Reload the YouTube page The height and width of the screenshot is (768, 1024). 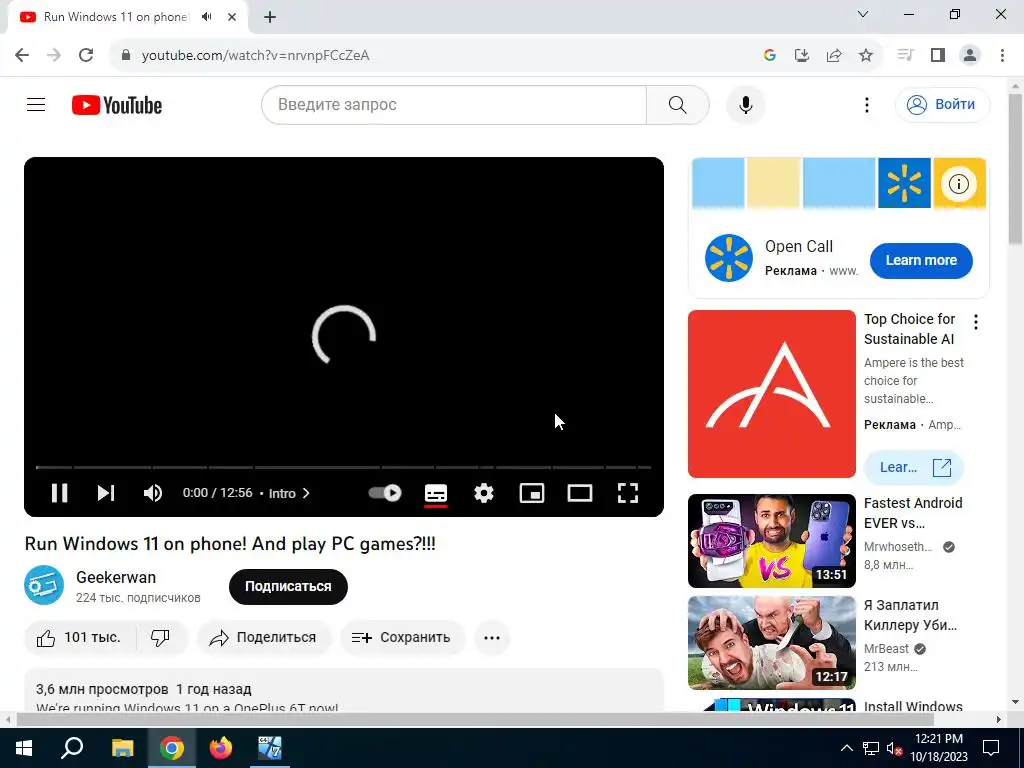pos(86,55)
